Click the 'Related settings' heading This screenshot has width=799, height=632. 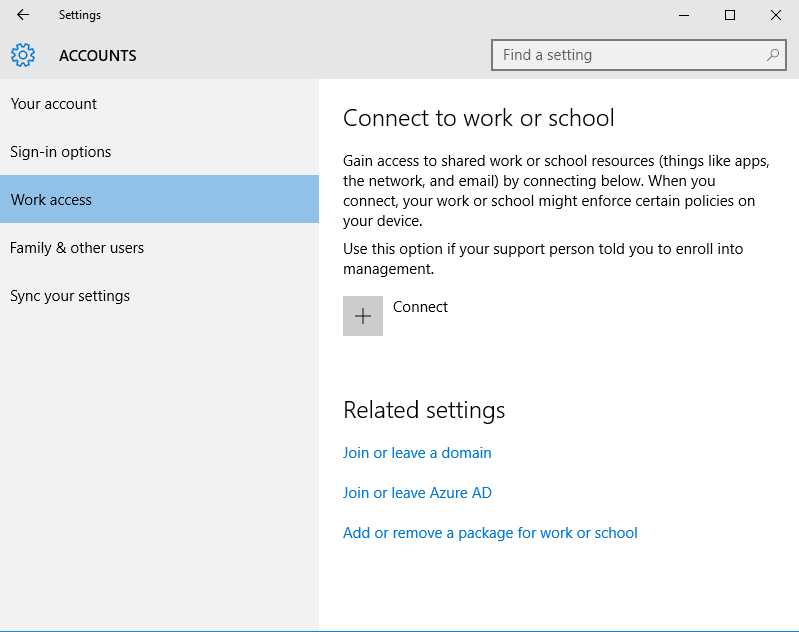click(424, 410)
